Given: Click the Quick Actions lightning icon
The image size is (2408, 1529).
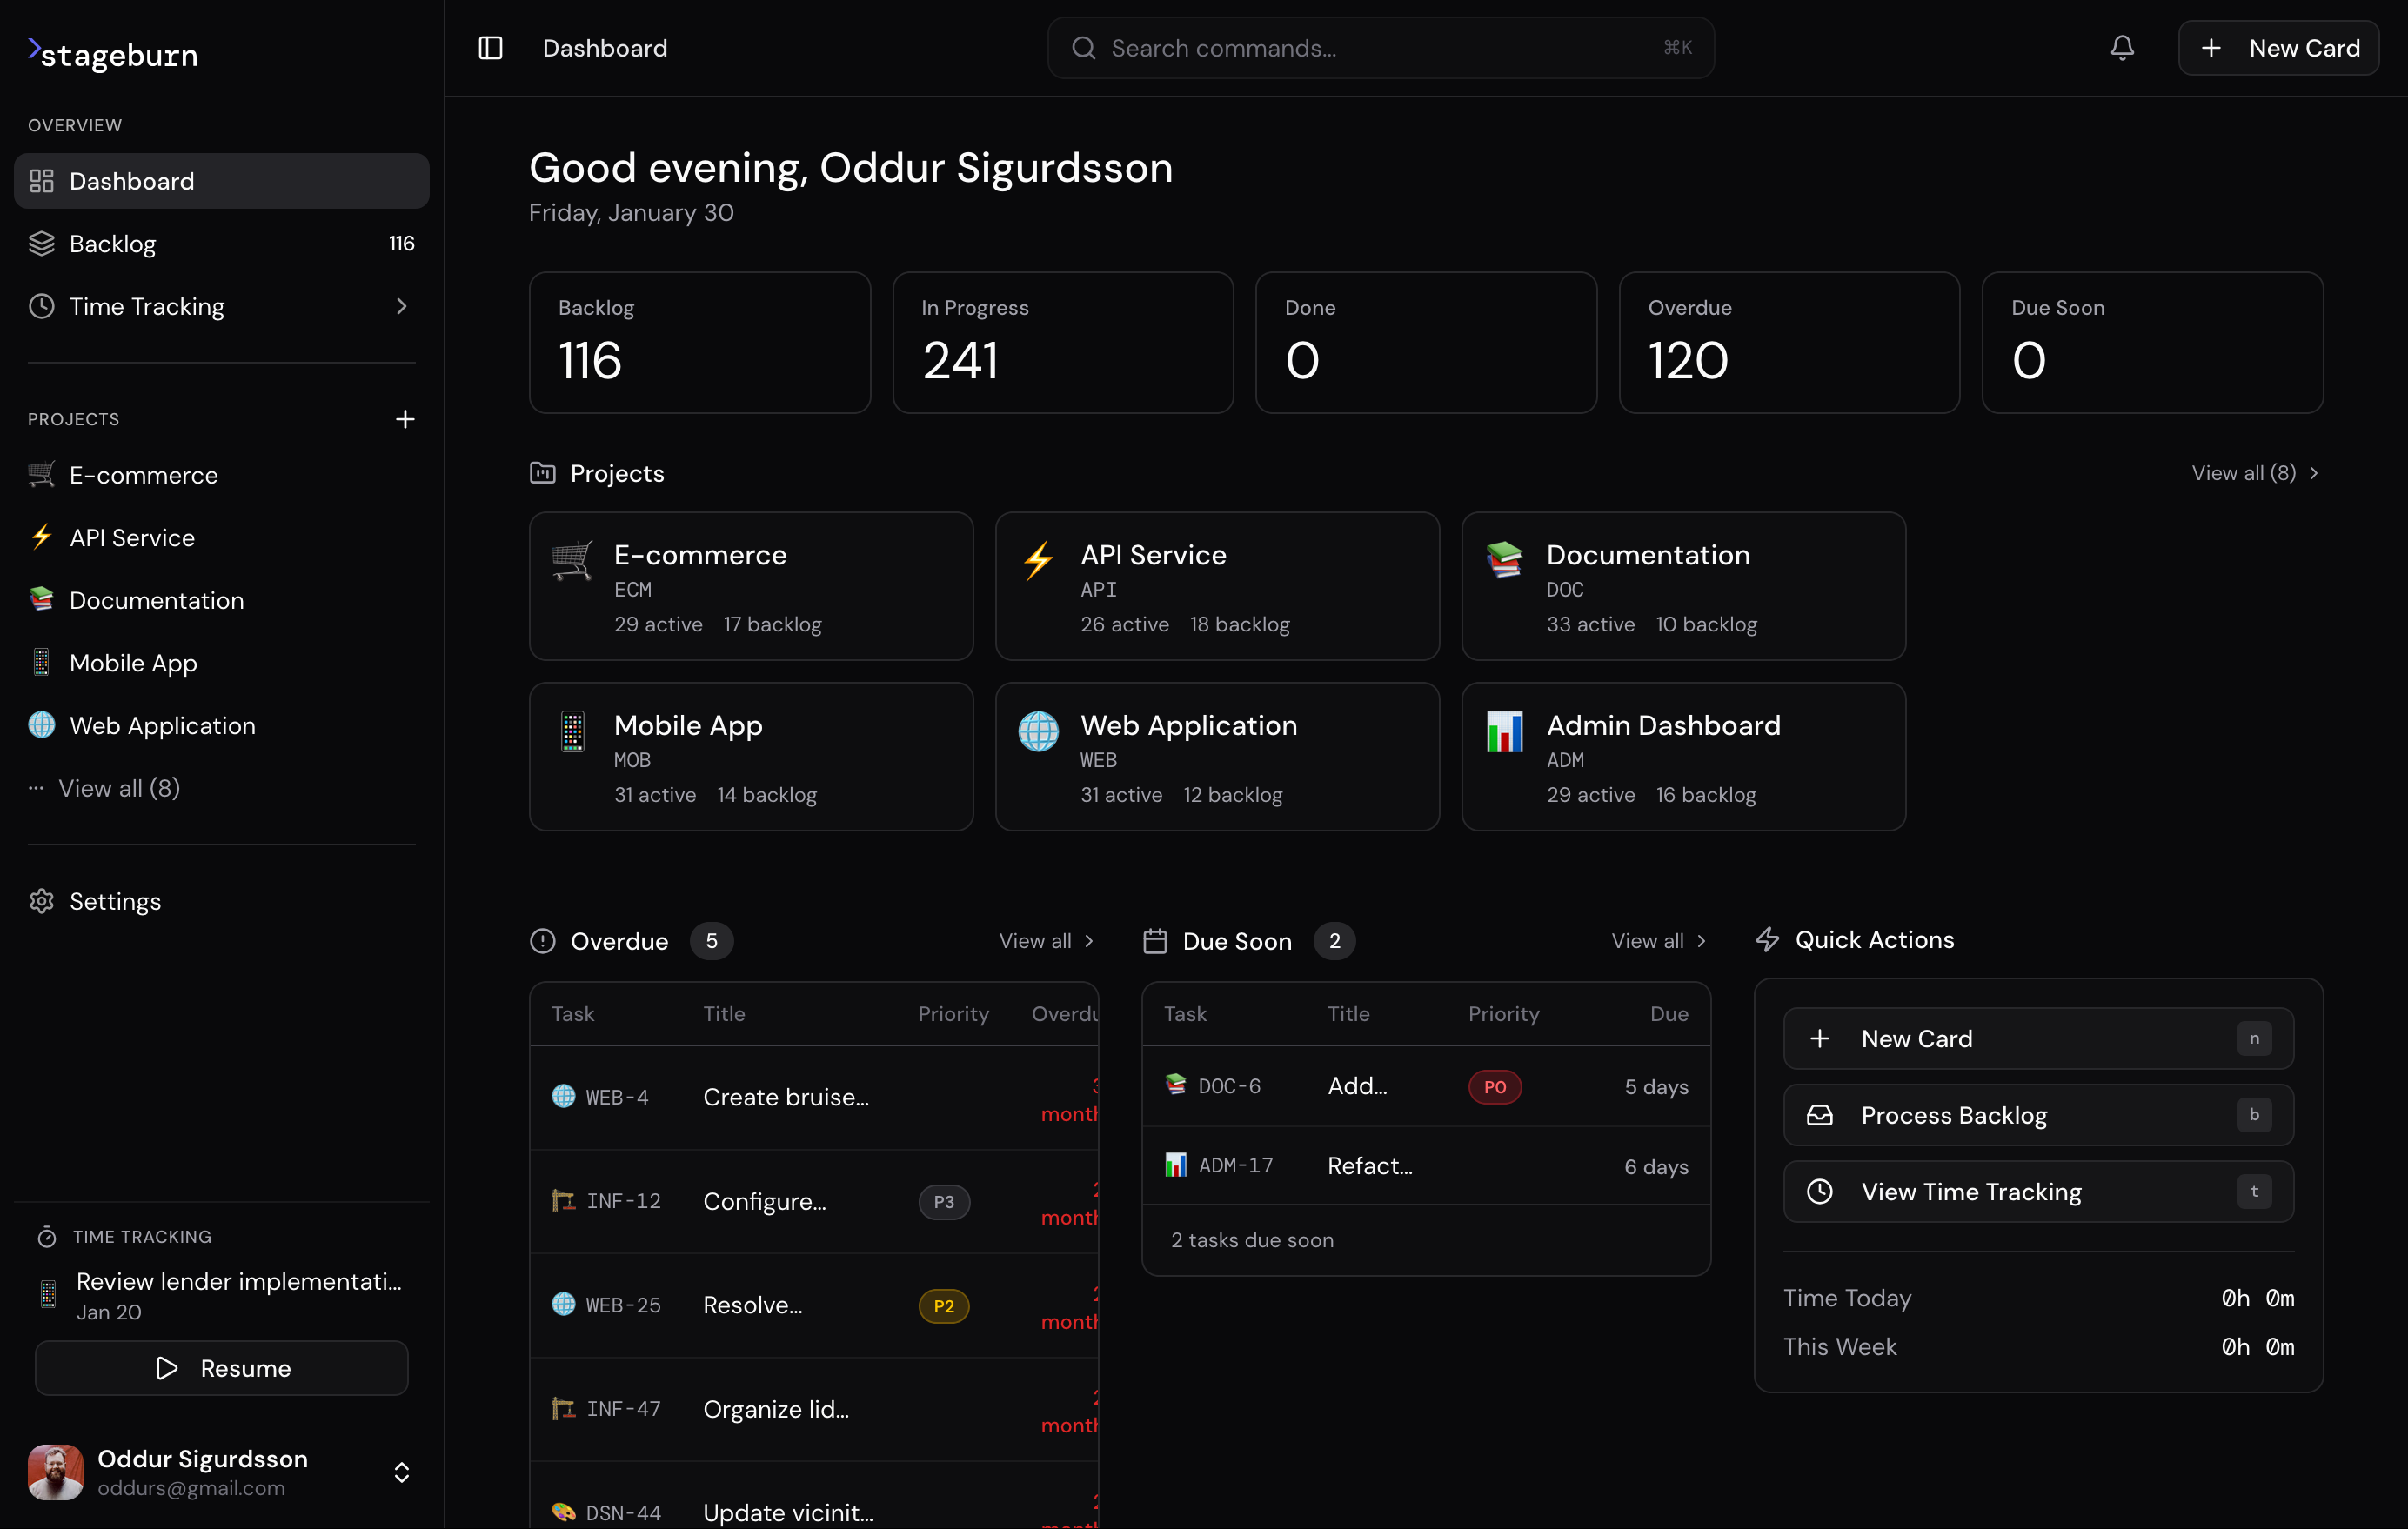Looking at the screenshot, I should (1768, 939).
